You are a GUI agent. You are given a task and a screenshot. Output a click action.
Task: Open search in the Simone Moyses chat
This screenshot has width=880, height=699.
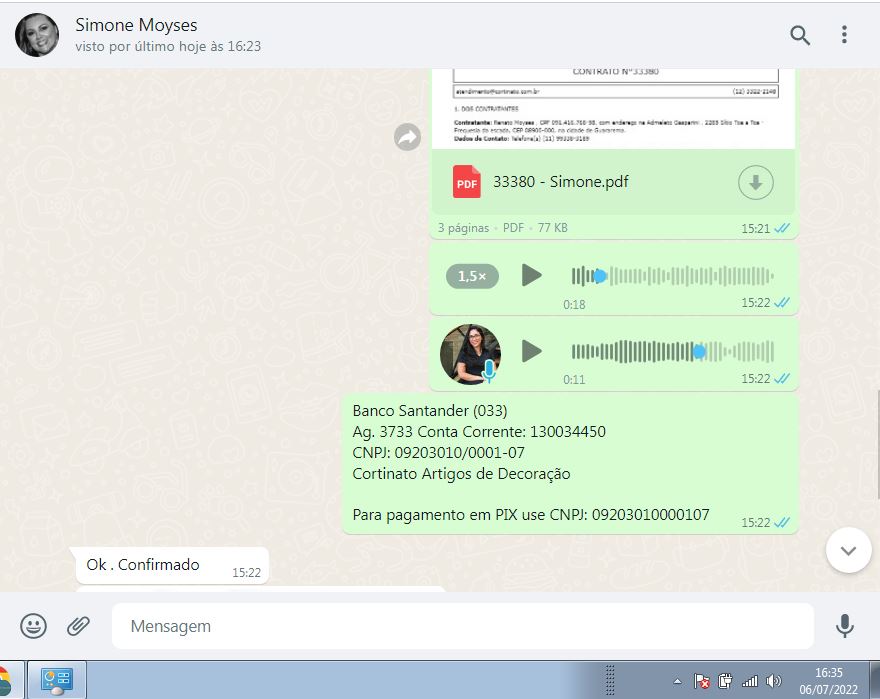(800, 35)
